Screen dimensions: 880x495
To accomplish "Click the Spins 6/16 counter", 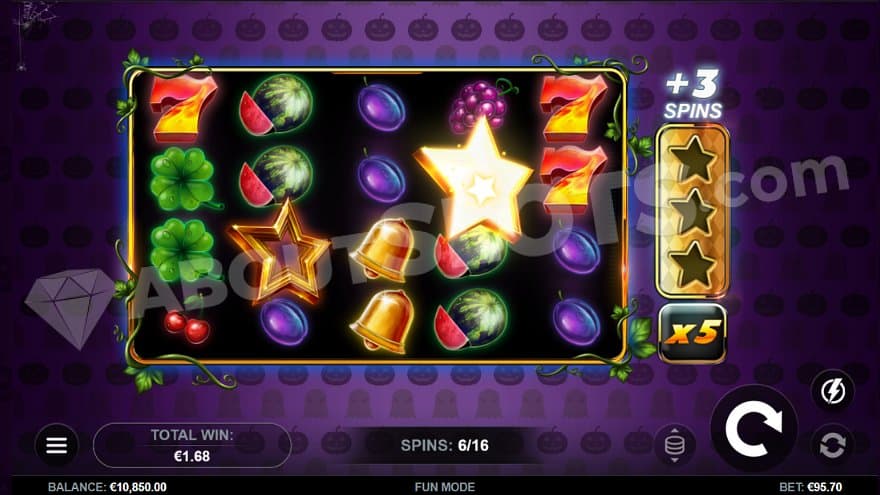I will pos(444,446).
